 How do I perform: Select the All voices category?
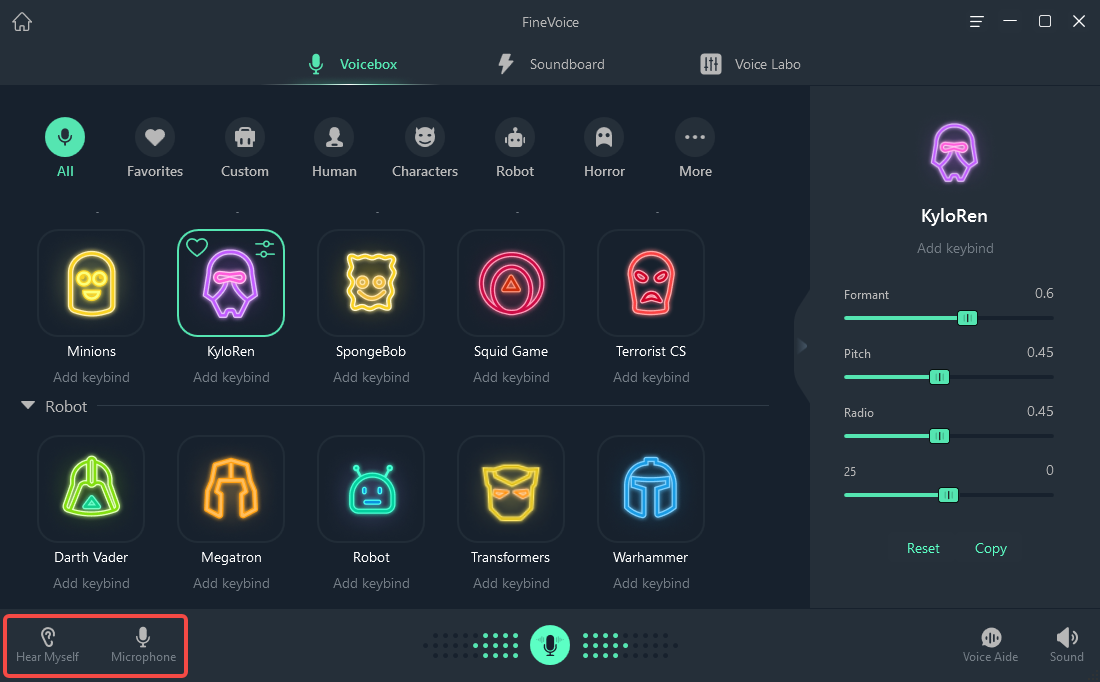tap(65, 148)
